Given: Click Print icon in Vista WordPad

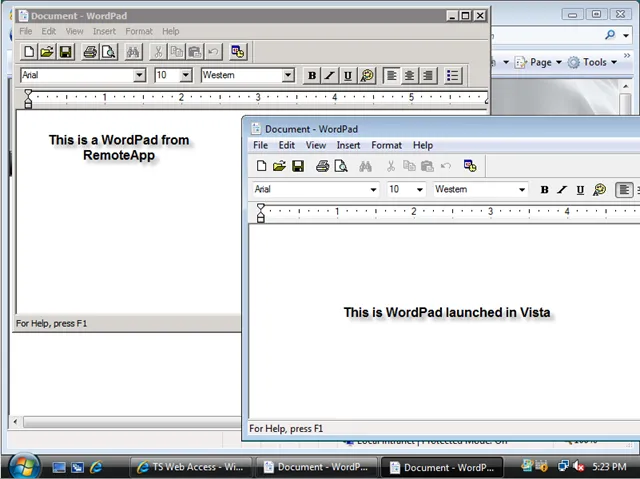Looking at the screenshot, I should (x=322, y=166).
